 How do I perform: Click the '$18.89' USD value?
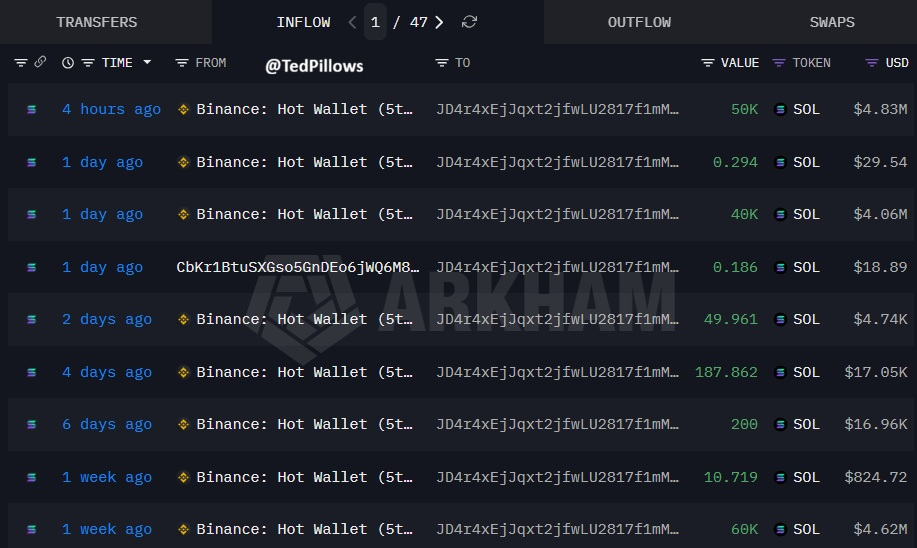(880, 267)
